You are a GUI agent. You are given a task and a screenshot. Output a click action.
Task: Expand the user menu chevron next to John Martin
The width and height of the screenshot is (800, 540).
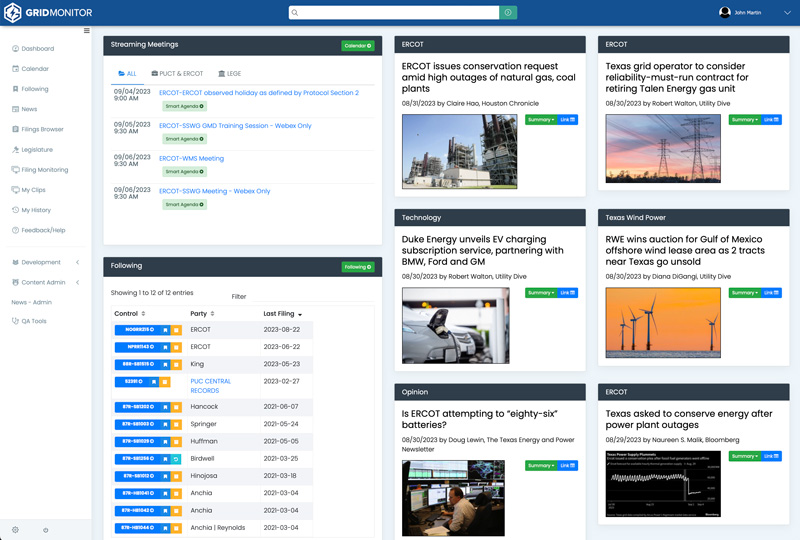[787, 13]
